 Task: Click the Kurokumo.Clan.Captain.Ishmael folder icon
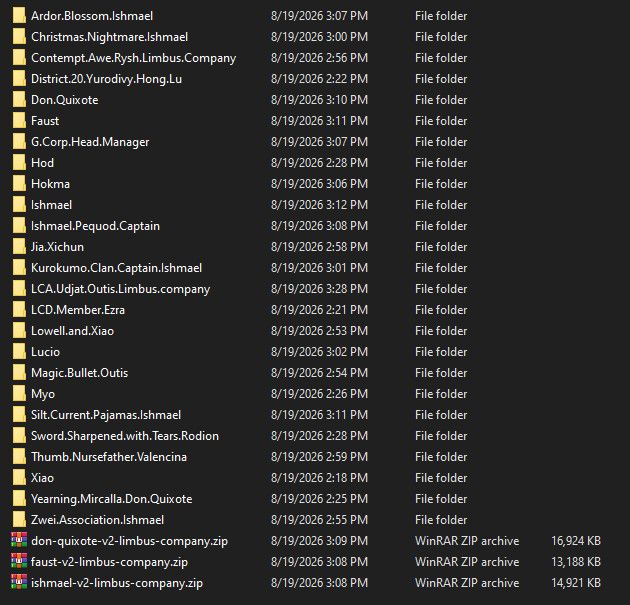coord(19,268)
